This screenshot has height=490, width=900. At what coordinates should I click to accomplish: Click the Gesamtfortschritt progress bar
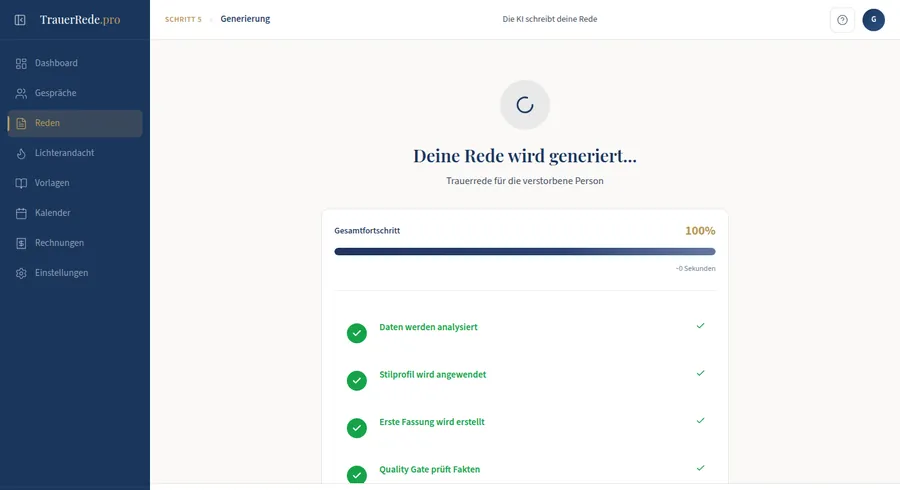pos(525,251)
